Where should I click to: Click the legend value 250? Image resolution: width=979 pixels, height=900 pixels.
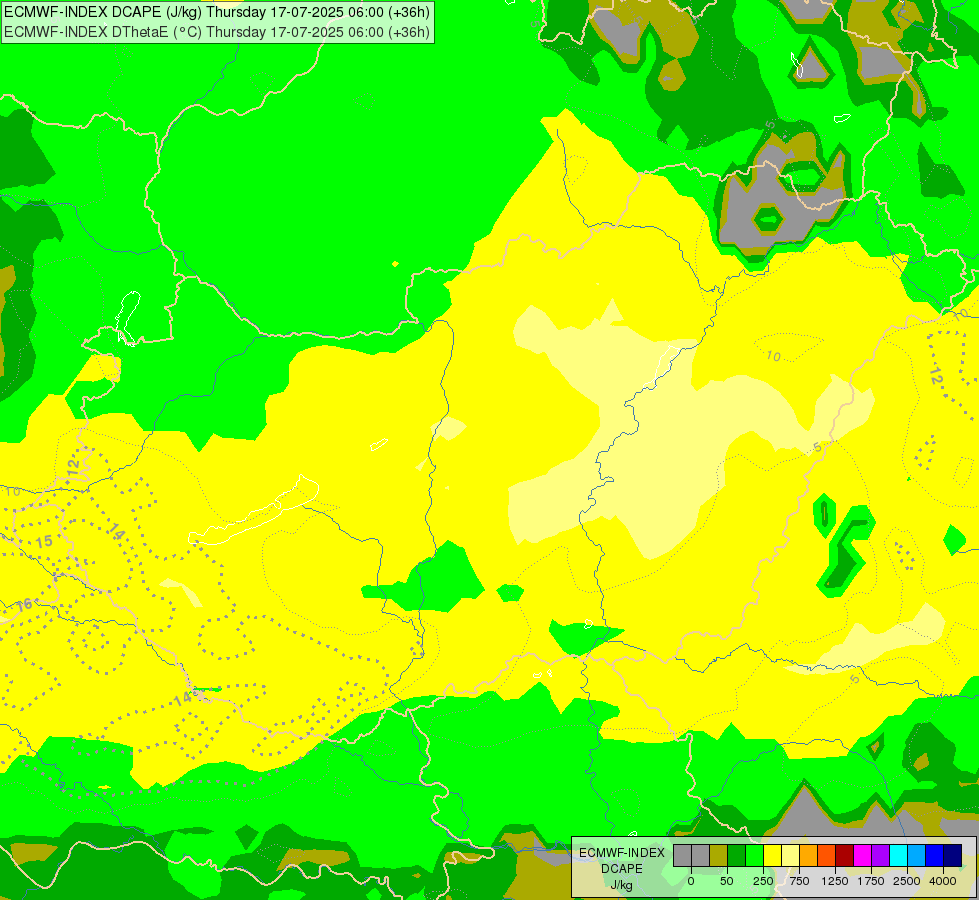point(763,881)
